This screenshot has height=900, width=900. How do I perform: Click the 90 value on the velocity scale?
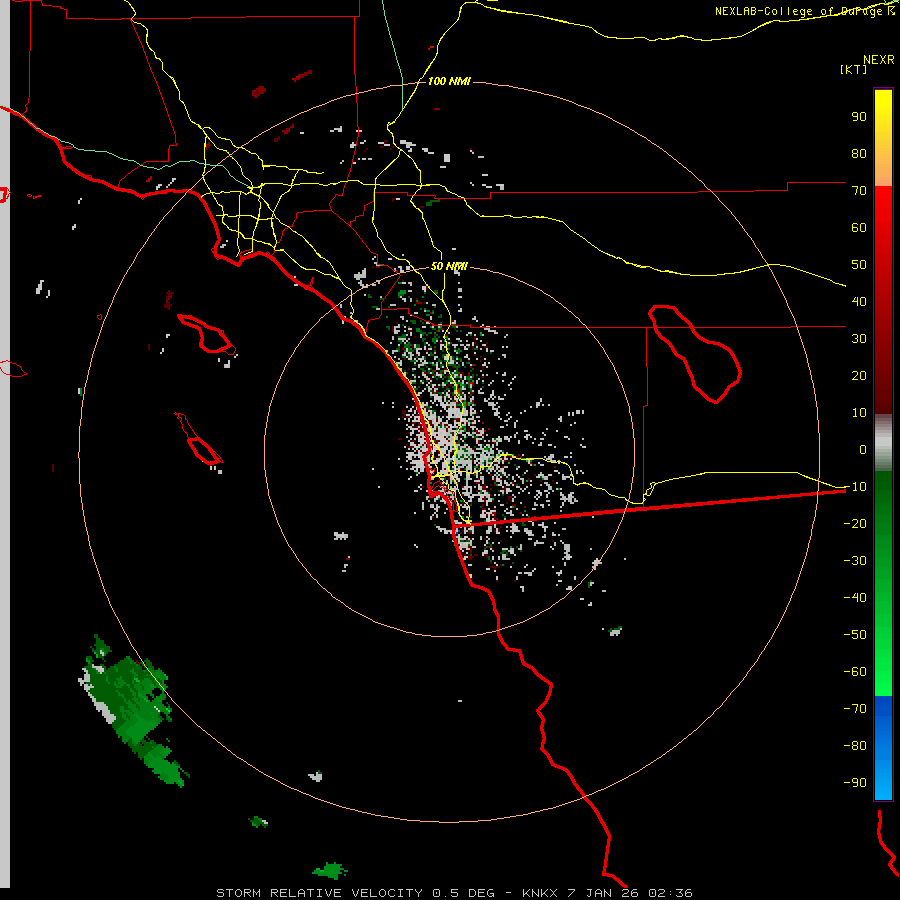[859, 117]
